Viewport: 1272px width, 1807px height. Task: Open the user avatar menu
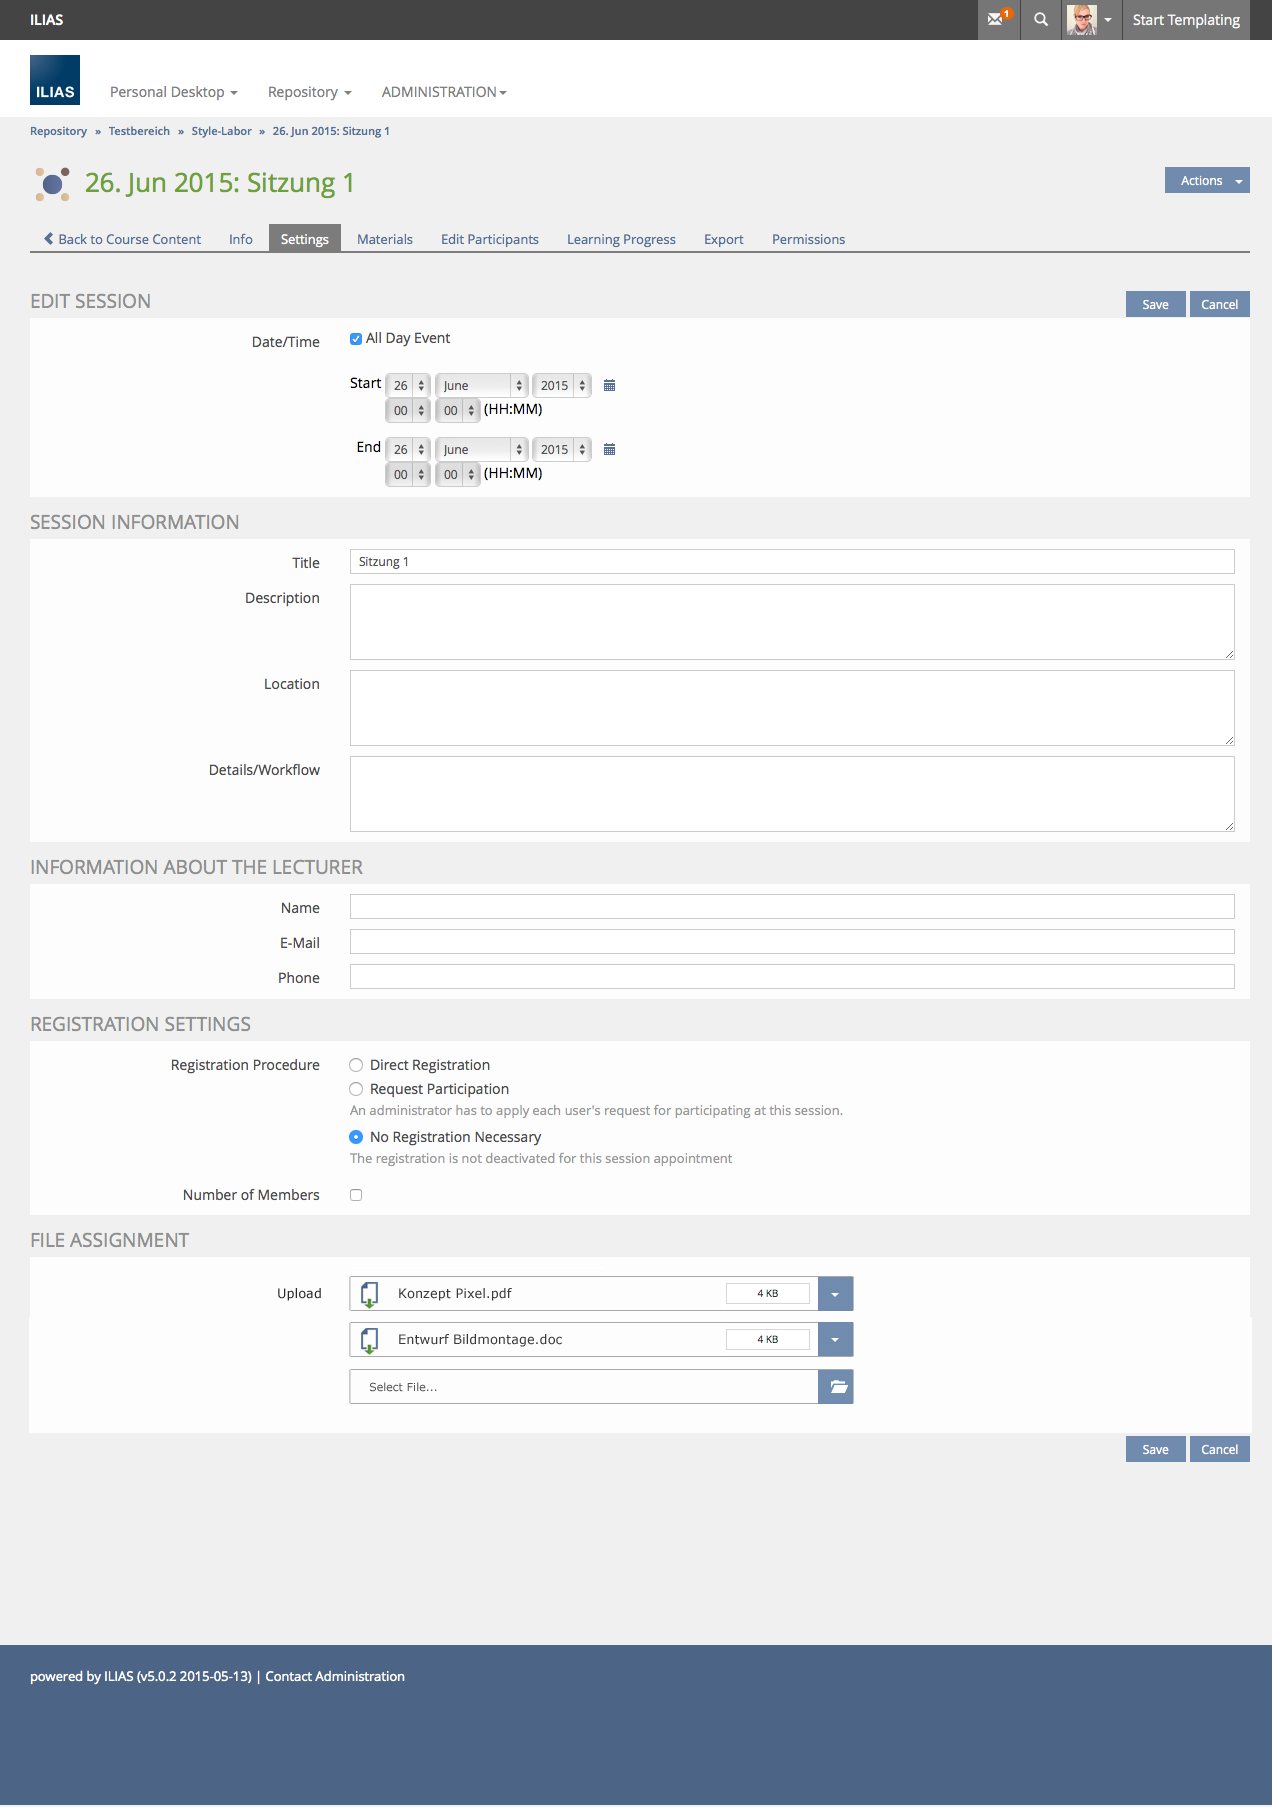pyautogui.click(x=1089, y=19)
